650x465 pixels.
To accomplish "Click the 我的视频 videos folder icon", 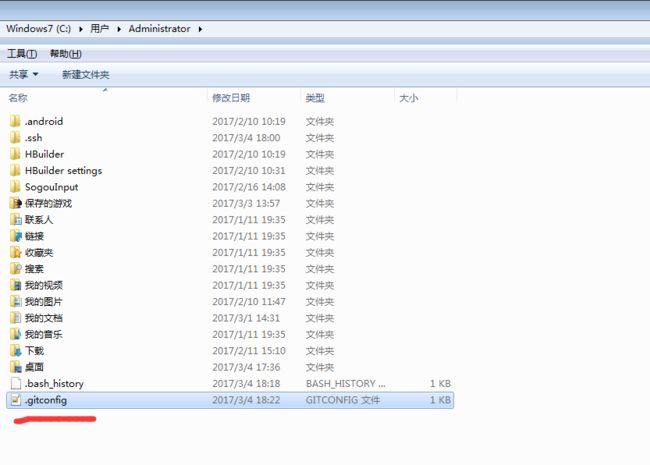I will coord(15,285).
